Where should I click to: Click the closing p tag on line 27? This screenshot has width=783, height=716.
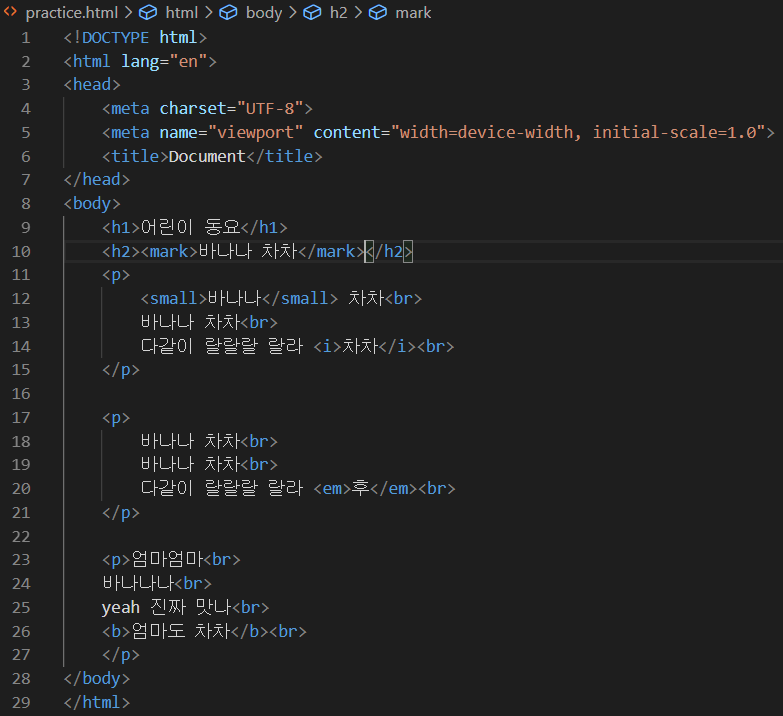(121, 655)
